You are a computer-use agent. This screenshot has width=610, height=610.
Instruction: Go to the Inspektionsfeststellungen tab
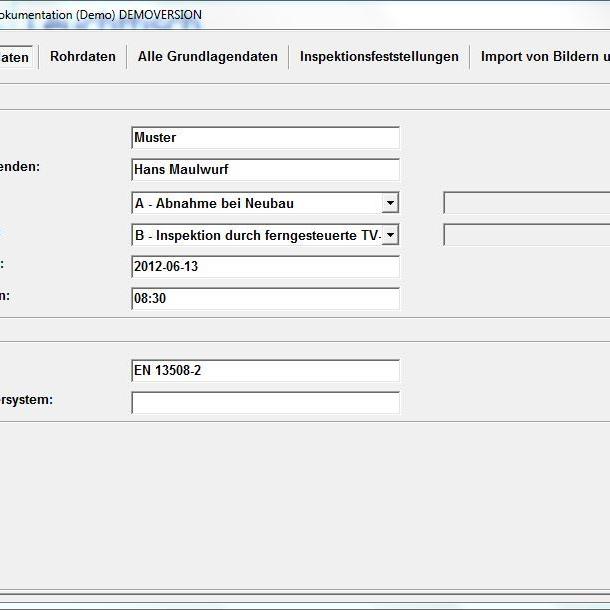379,57
